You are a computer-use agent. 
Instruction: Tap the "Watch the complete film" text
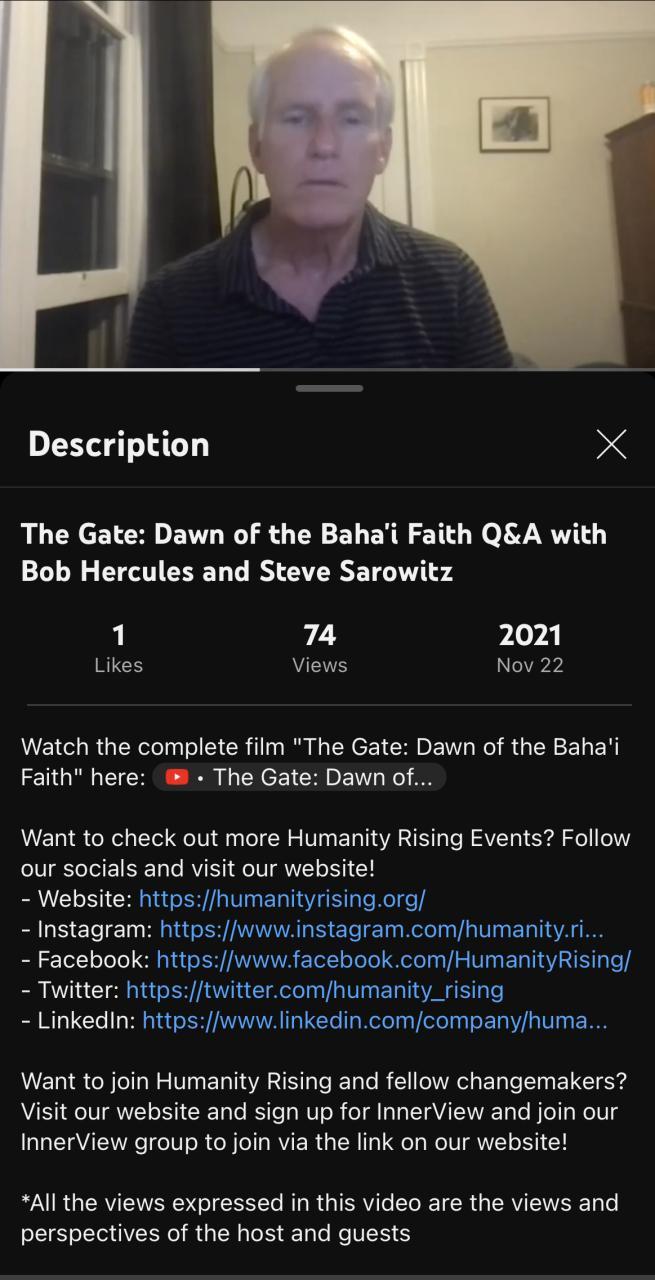[320, 747]
